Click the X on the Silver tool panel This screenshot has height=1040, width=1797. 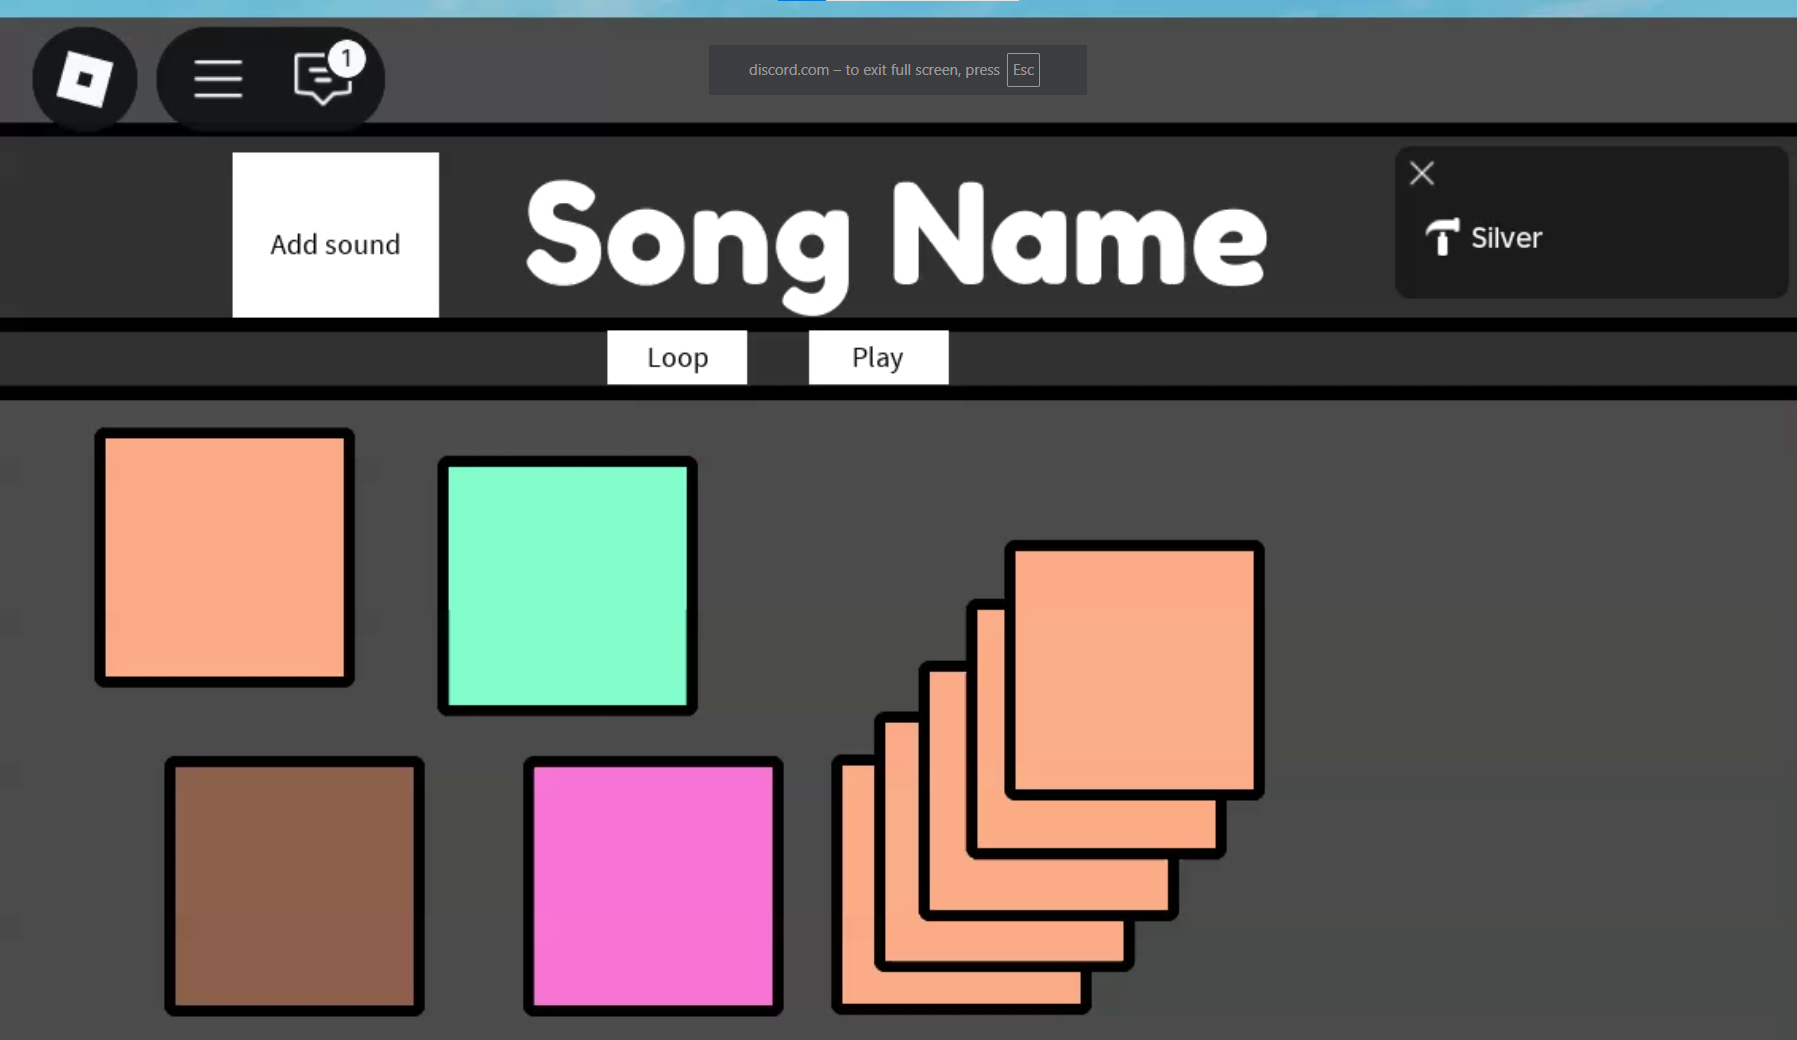(1421, 173)
